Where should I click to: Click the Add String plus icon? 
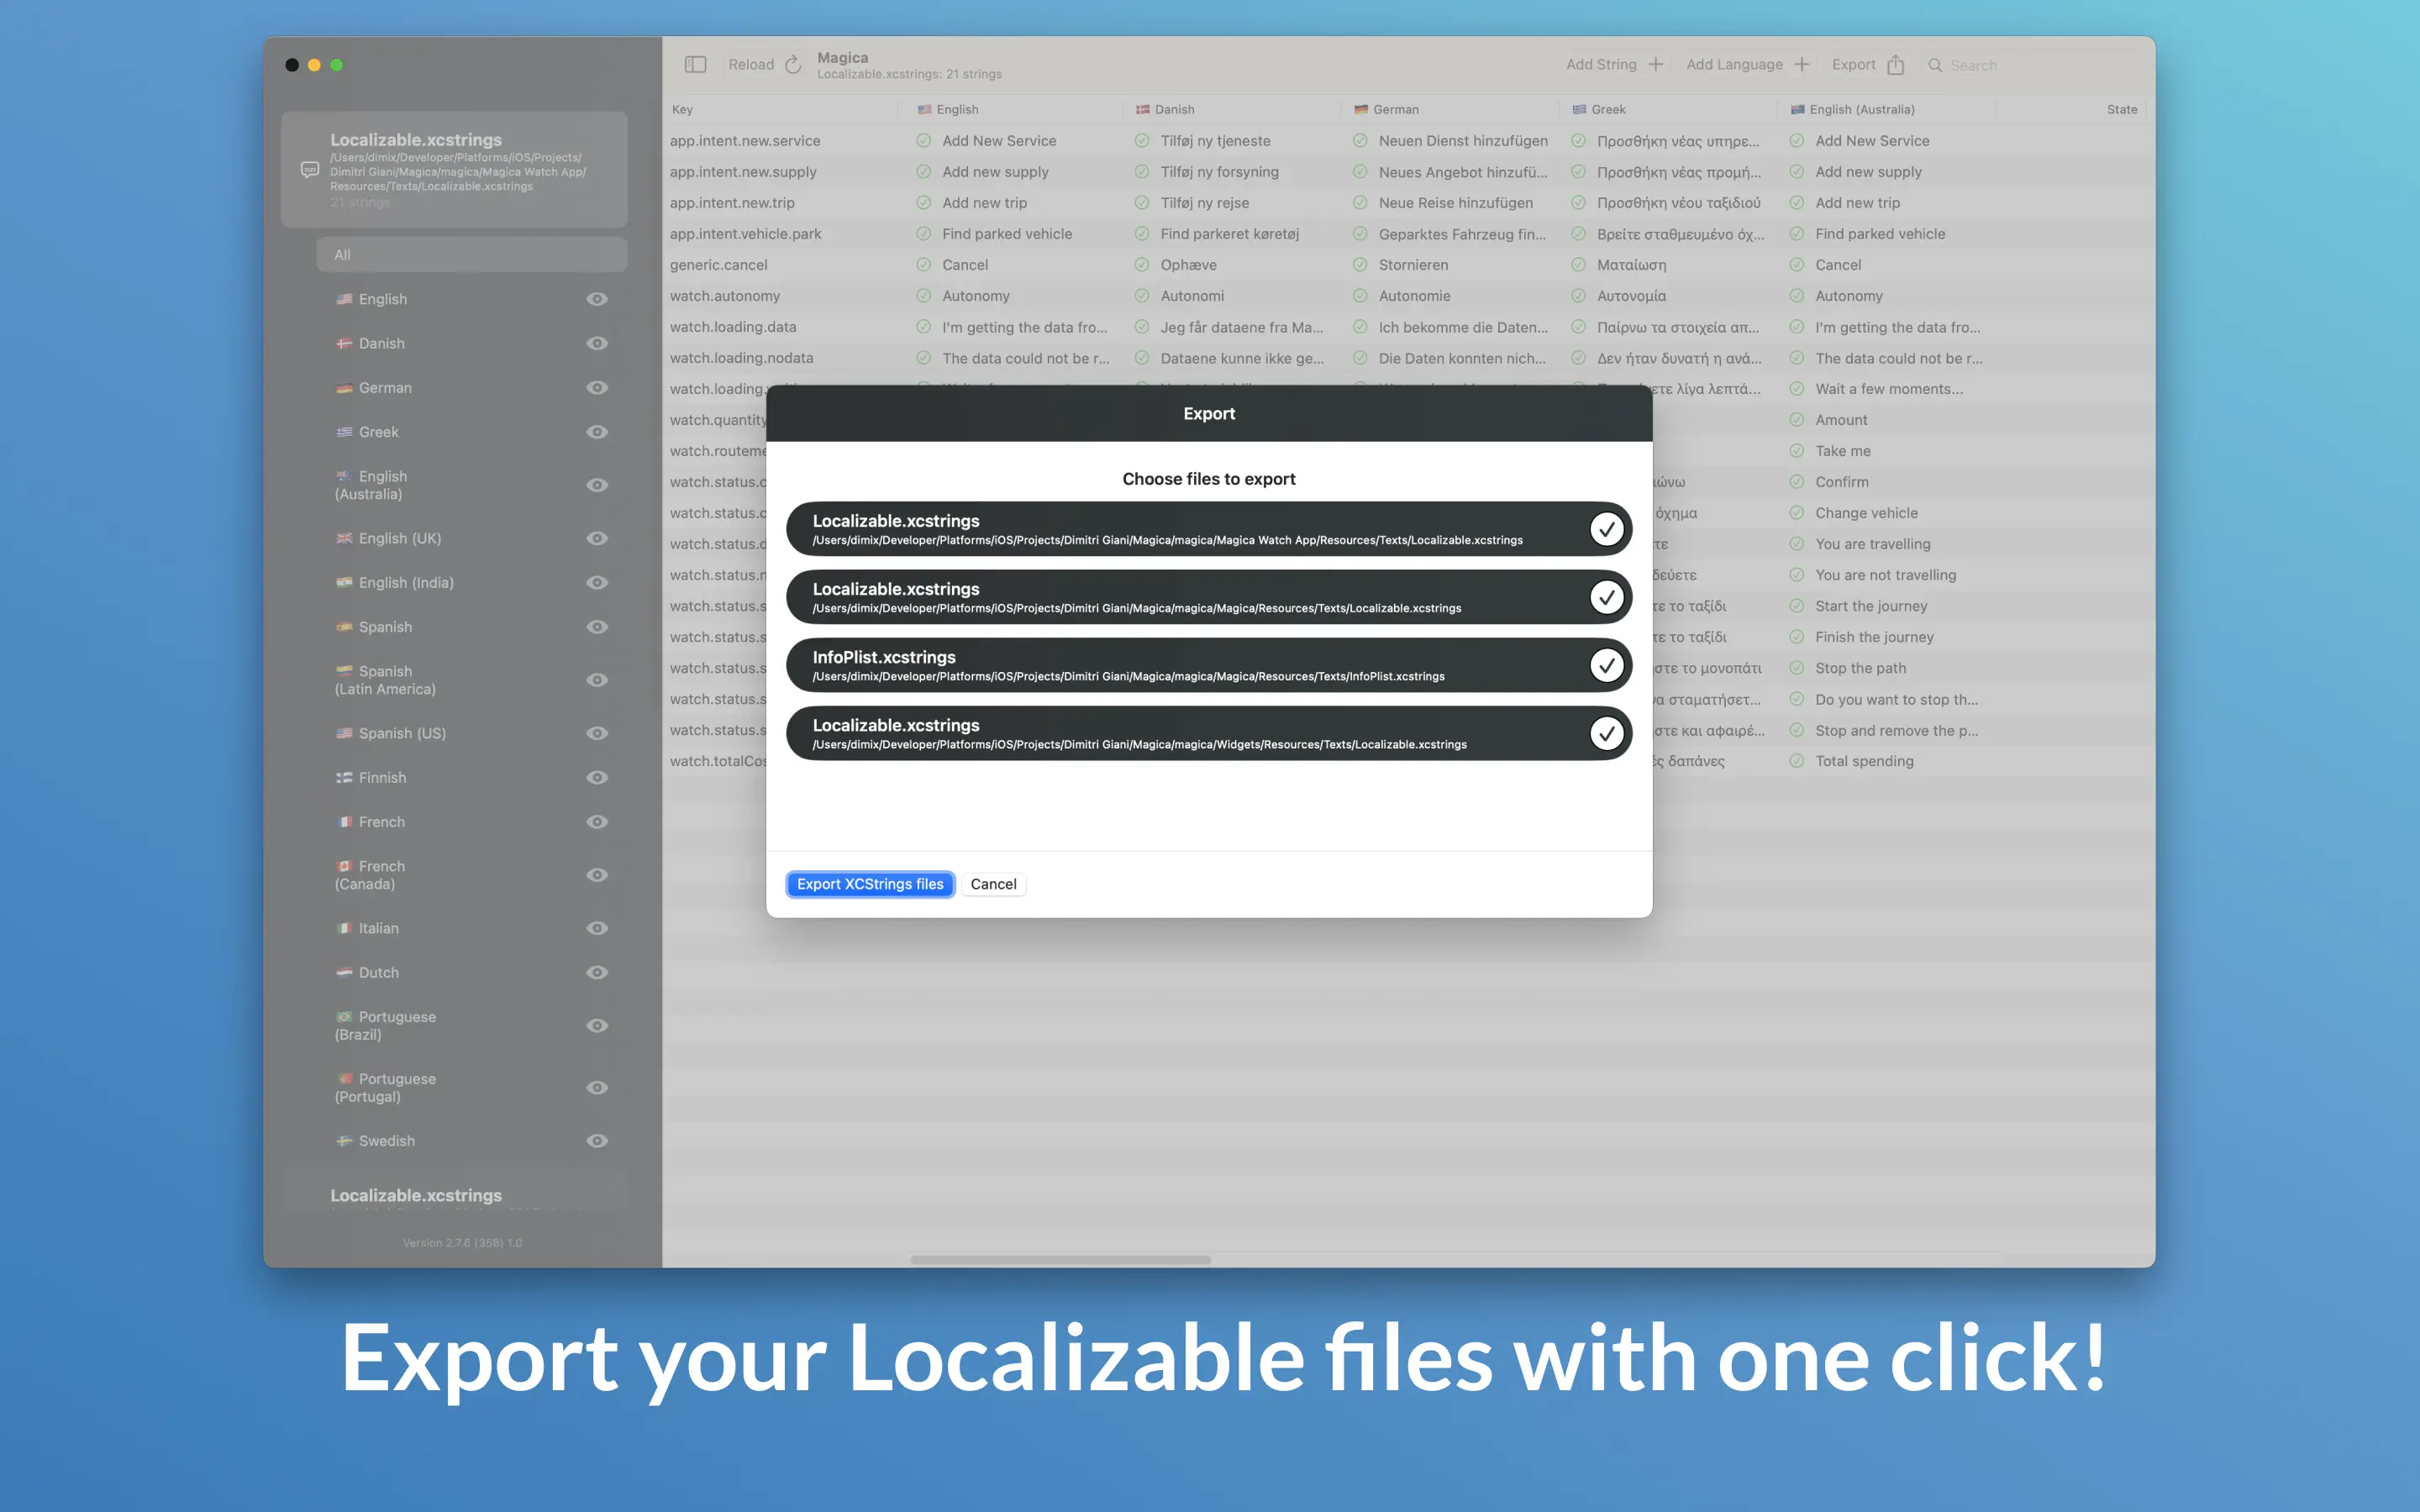pos(1655,65)
